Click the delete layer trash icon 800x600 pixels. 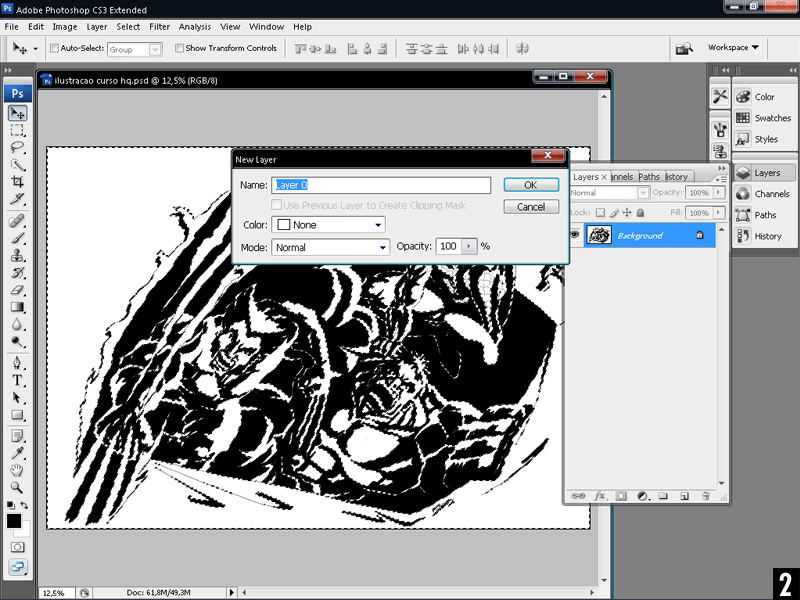pos(705,496)
